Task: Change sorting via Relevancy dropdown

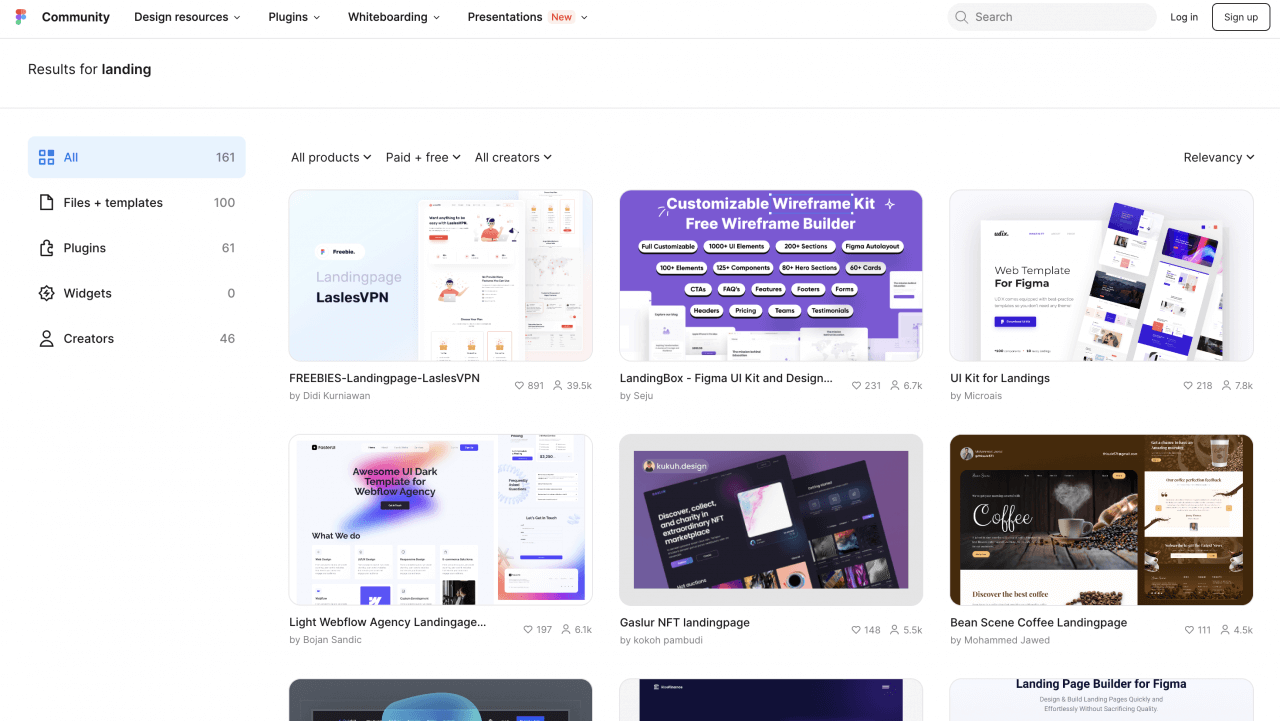Action: [x=1218, y=157]
